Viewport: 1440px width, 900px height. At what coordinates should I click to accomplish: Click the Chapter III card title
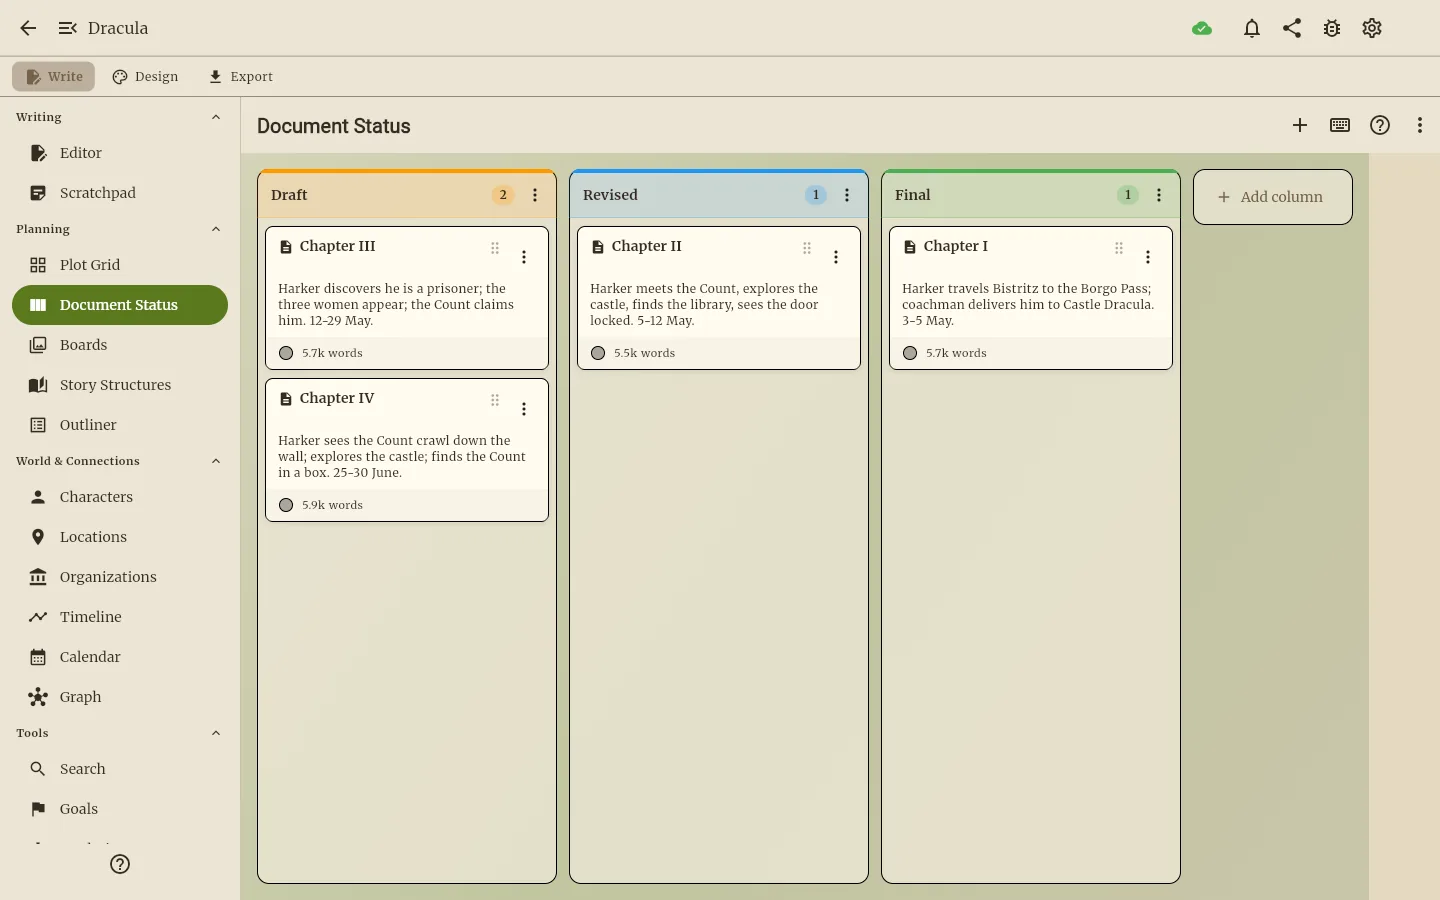[337, 246]
